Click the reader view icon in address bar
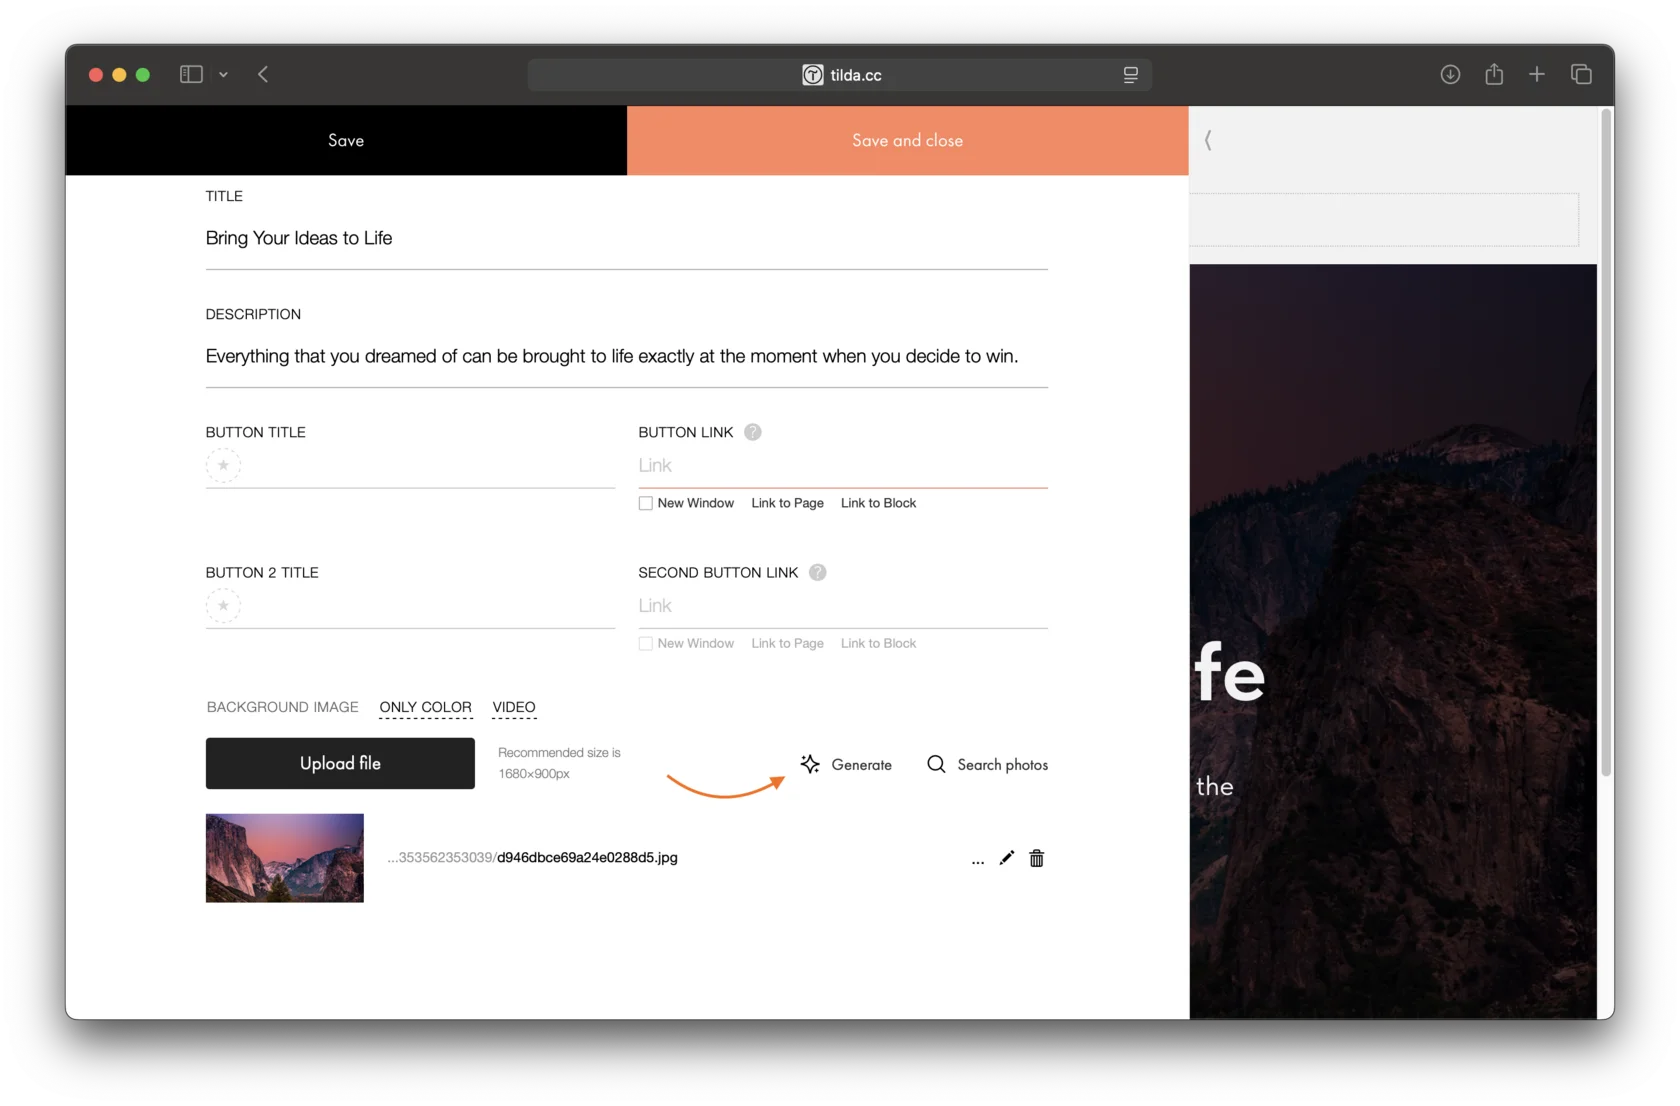Screen dimensions: 1680x1106 click(x=1130, y=75)
